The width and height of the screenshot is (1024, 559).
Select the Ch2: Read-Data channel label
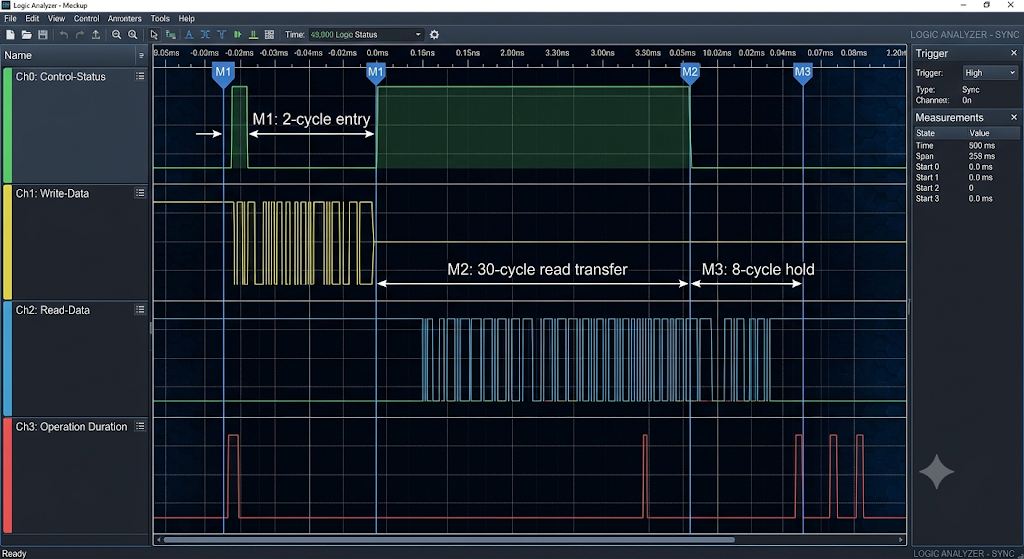click(x=53, y=310)
